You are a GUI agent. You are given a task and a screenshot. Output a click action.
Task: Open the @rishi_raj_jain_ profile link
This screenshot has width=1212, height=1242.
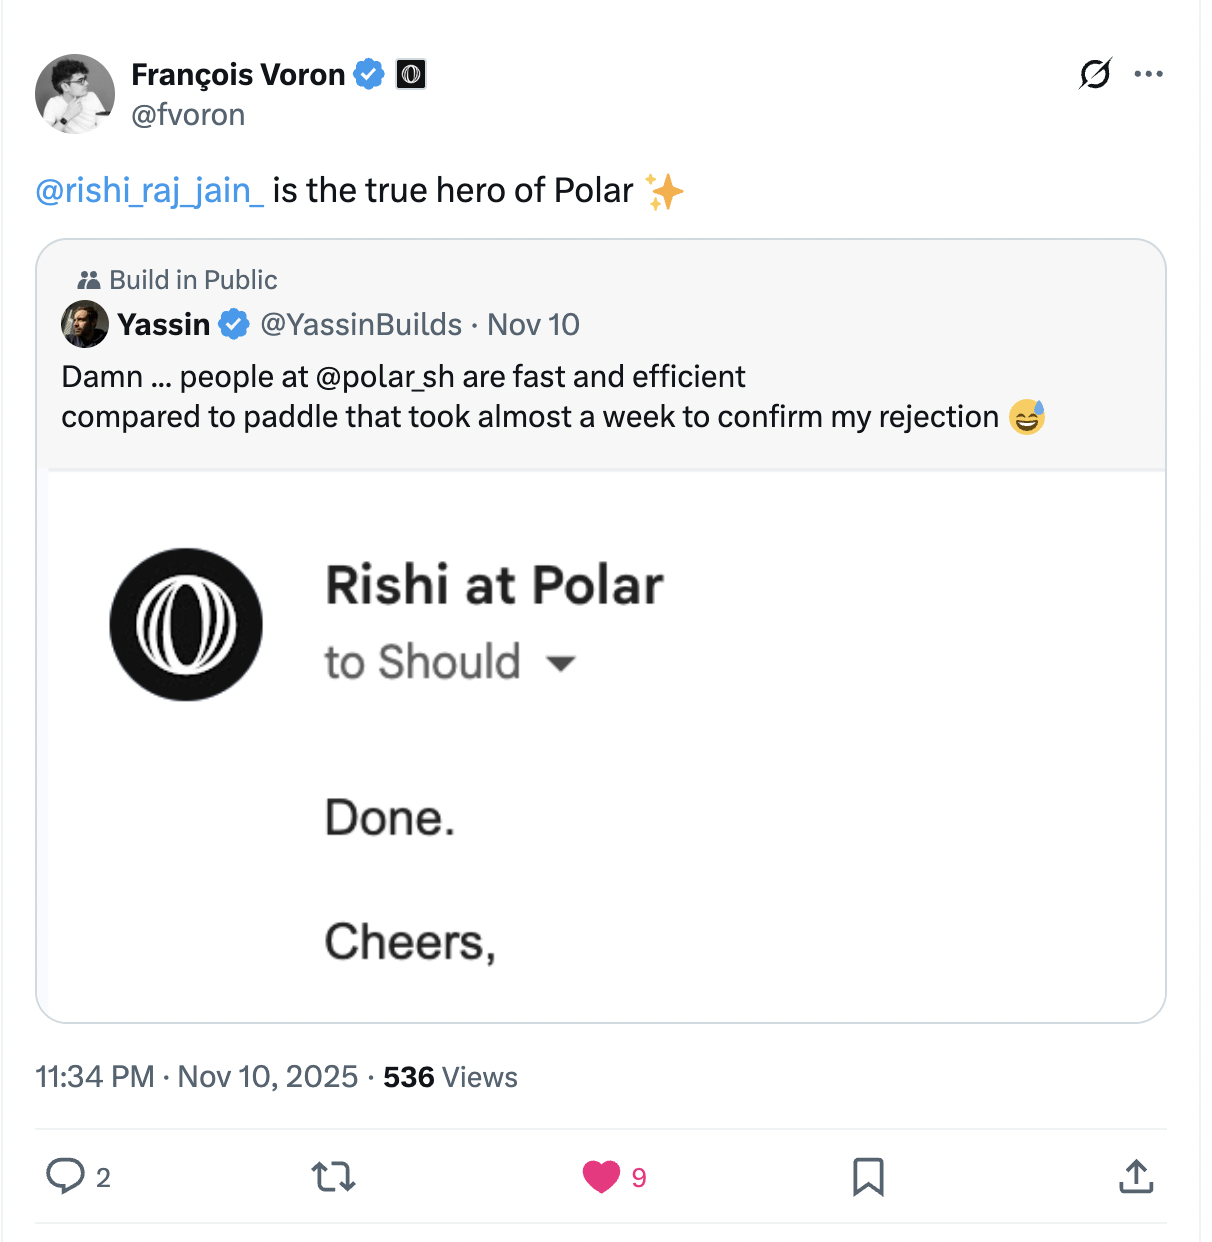click(149, 190)
